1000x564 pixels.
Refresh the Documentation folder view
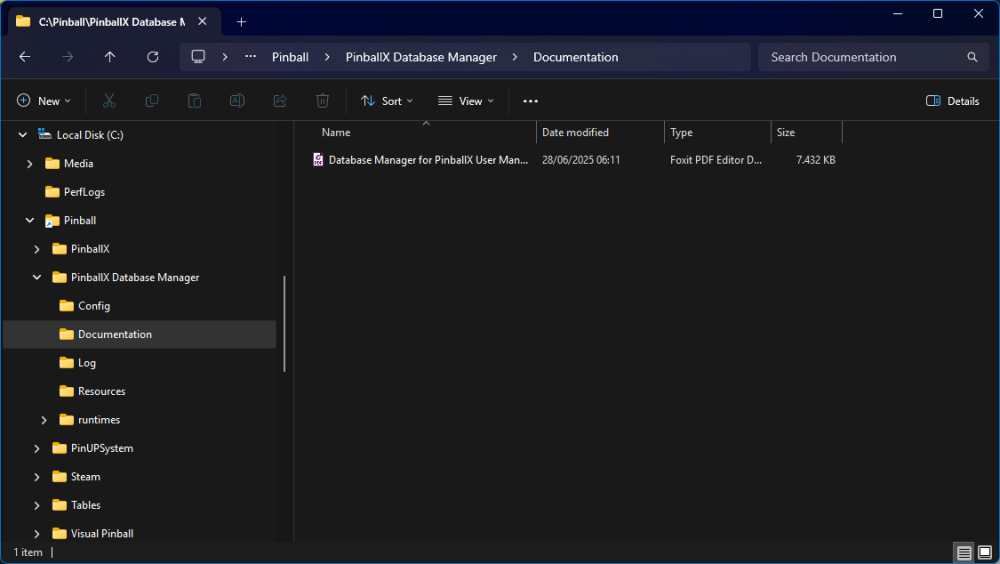tap(152, 57)
